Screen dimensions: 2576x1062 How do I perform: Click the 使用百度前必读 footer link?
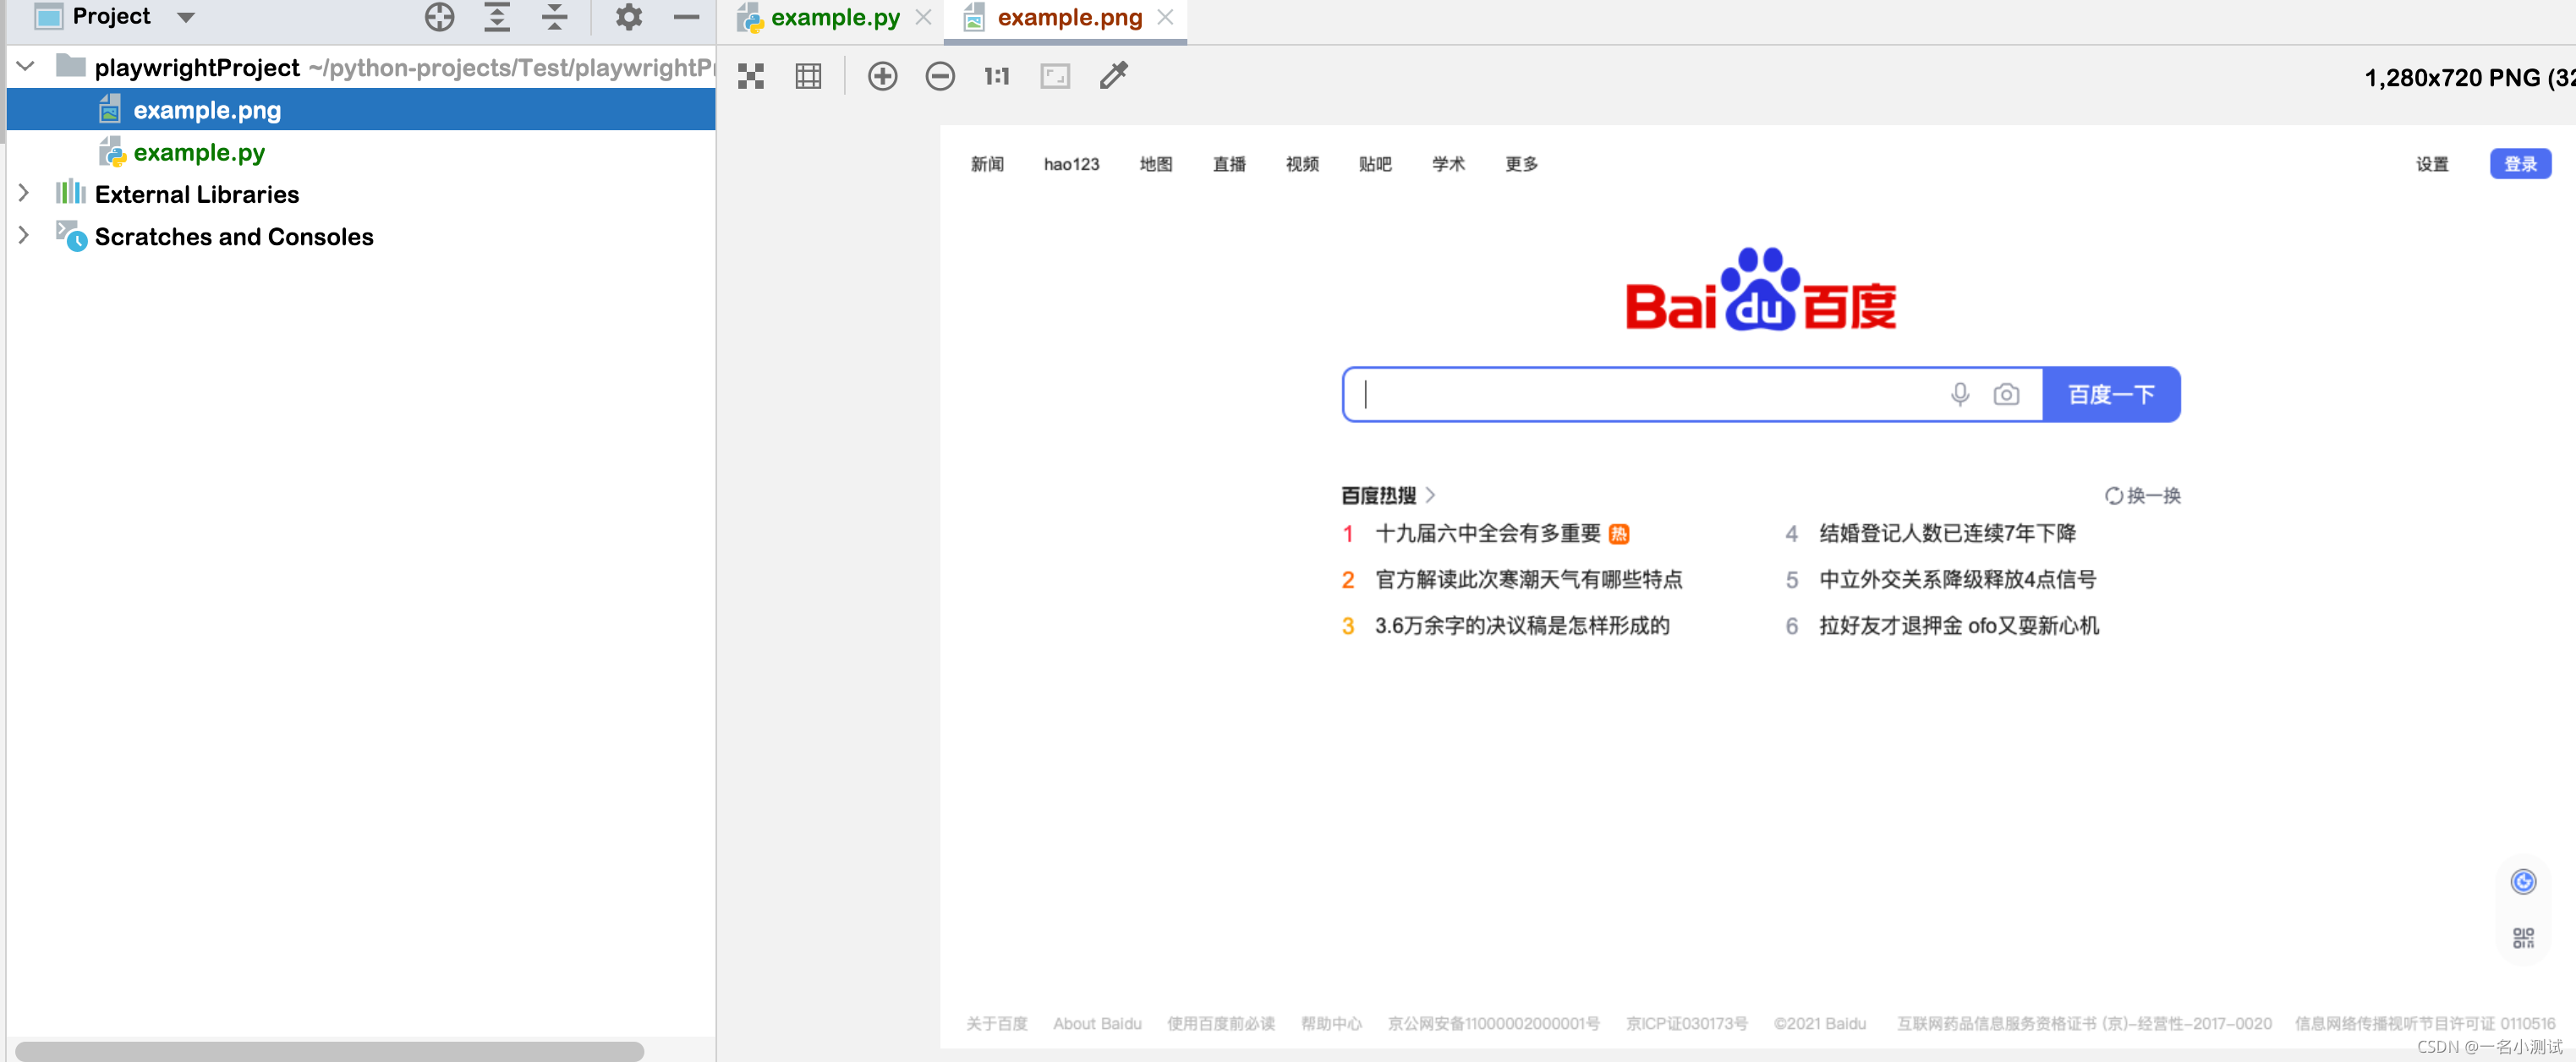click(x=1220, y=1023)
